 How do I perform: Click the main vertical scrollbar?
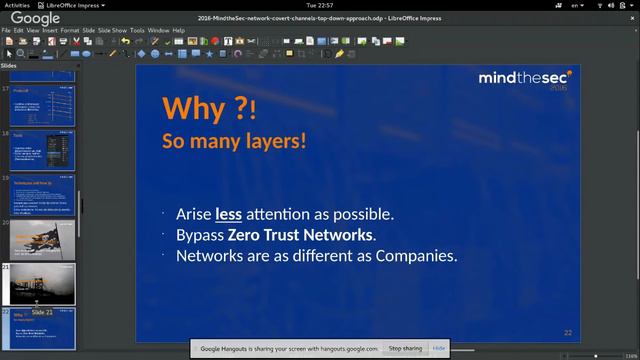coord(637,205)
